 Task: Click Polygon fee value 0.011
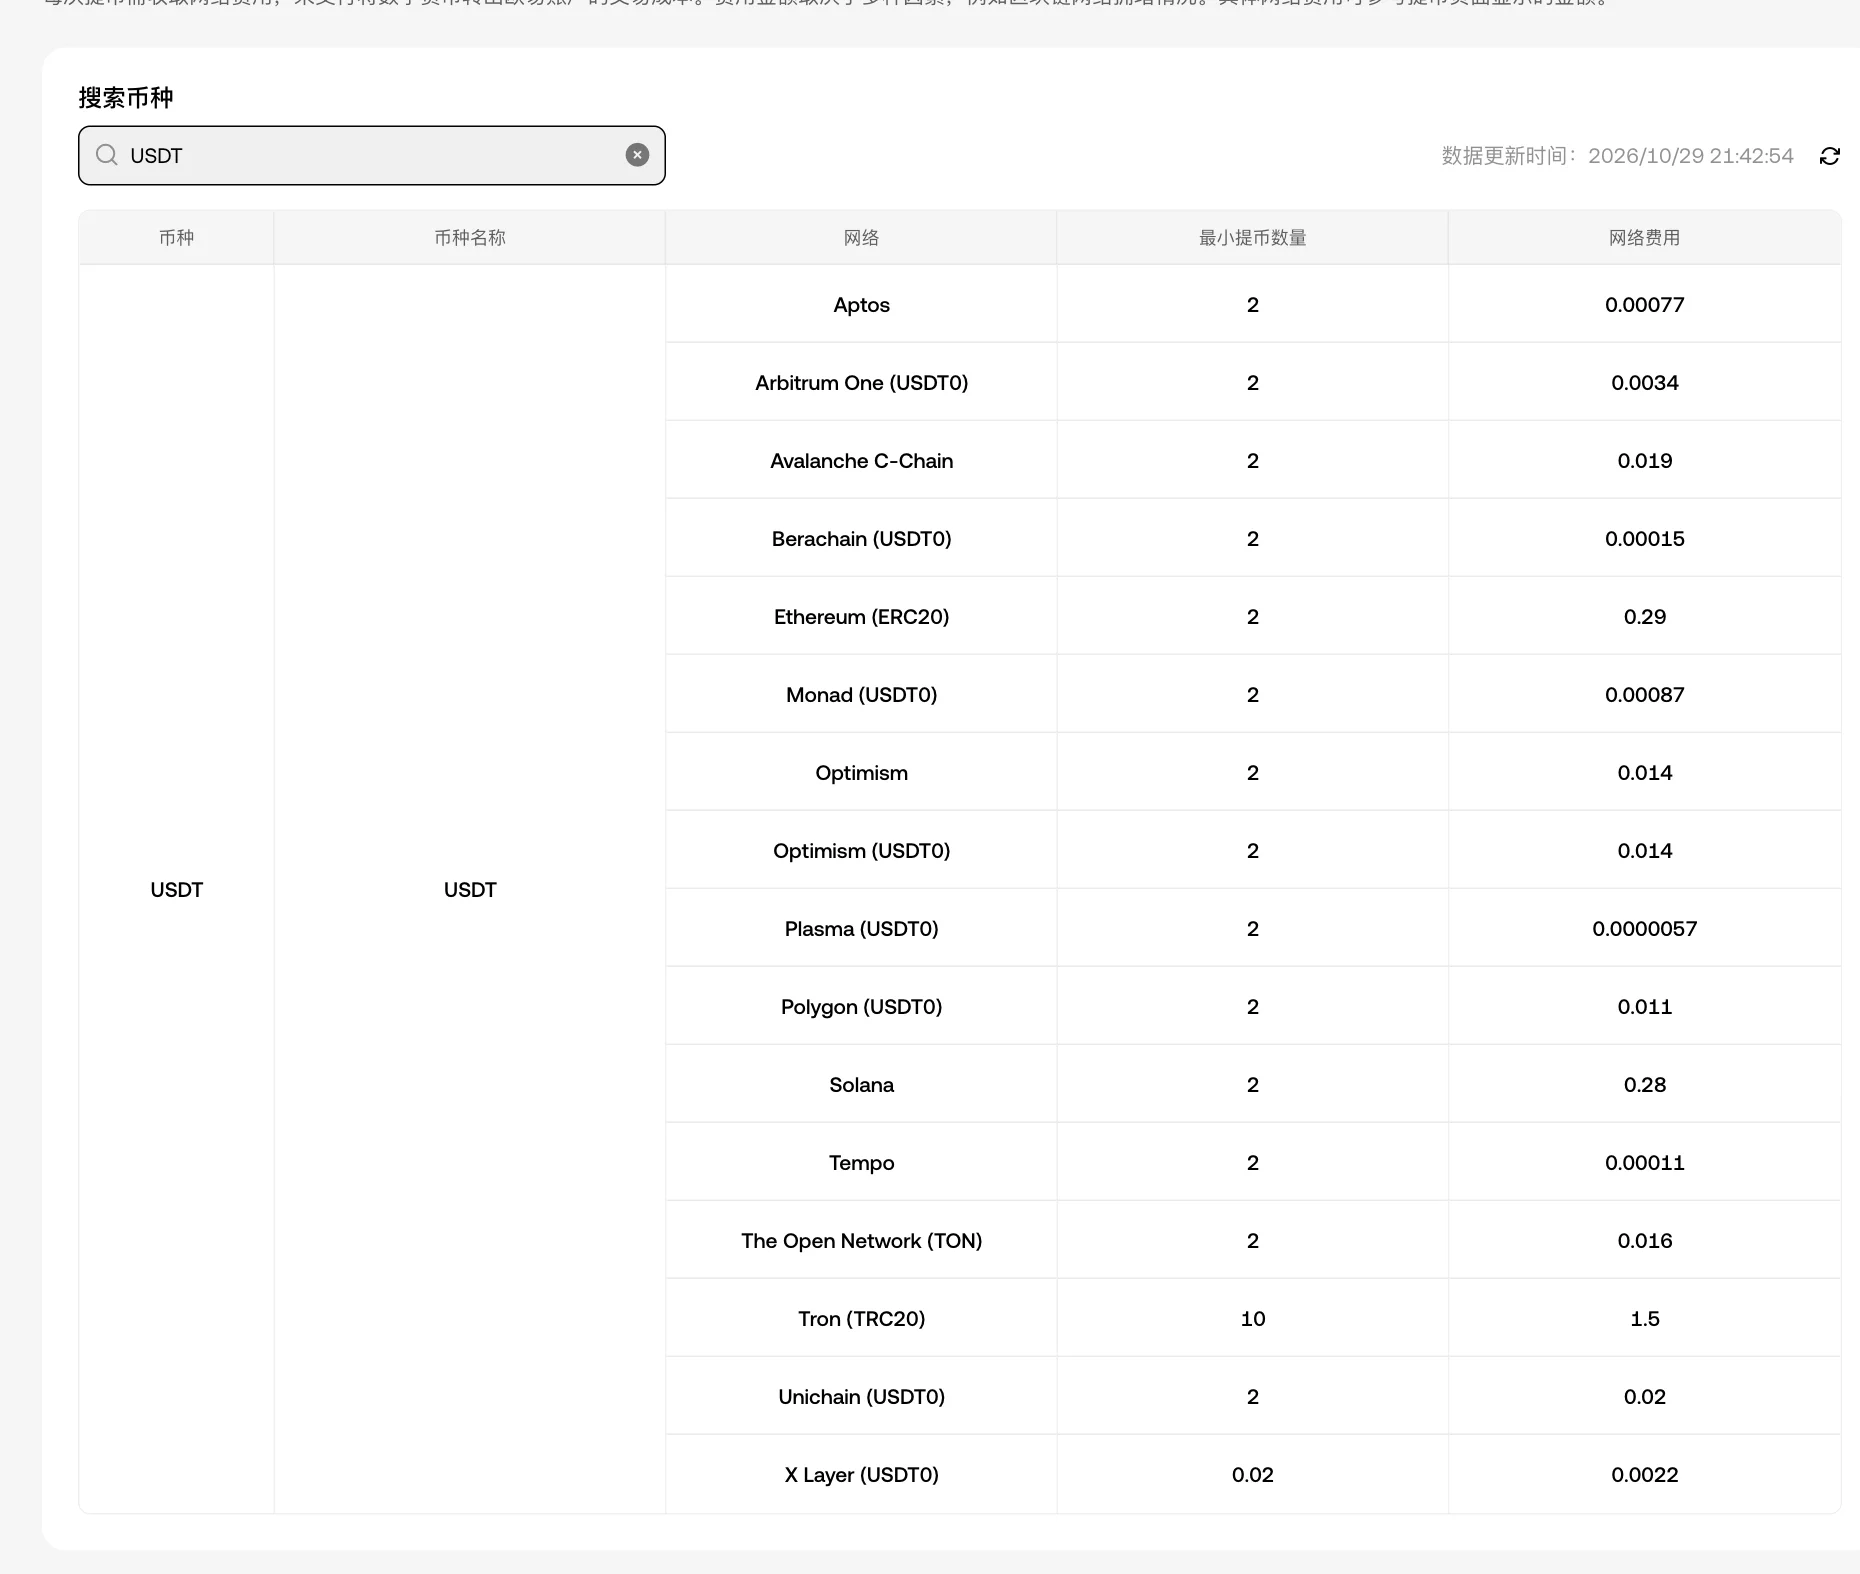tap(1644, 1007)
